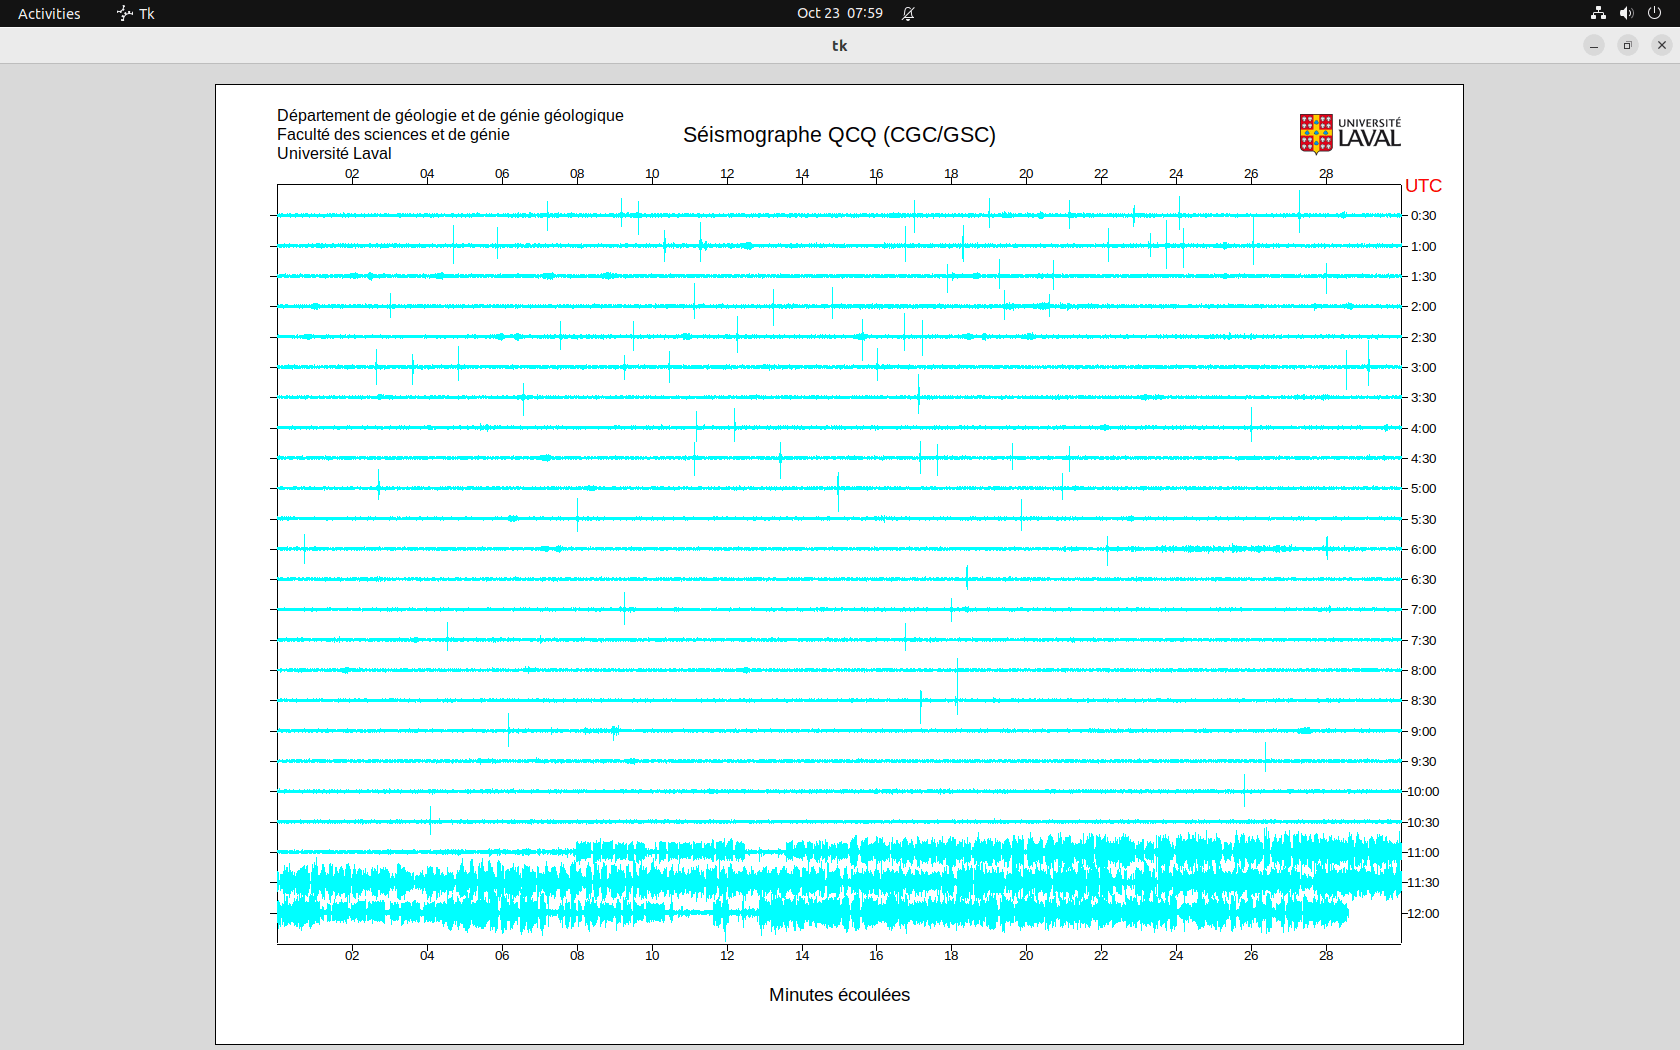
Task: Click the red UTC axis label
Action: (1423, 186)
